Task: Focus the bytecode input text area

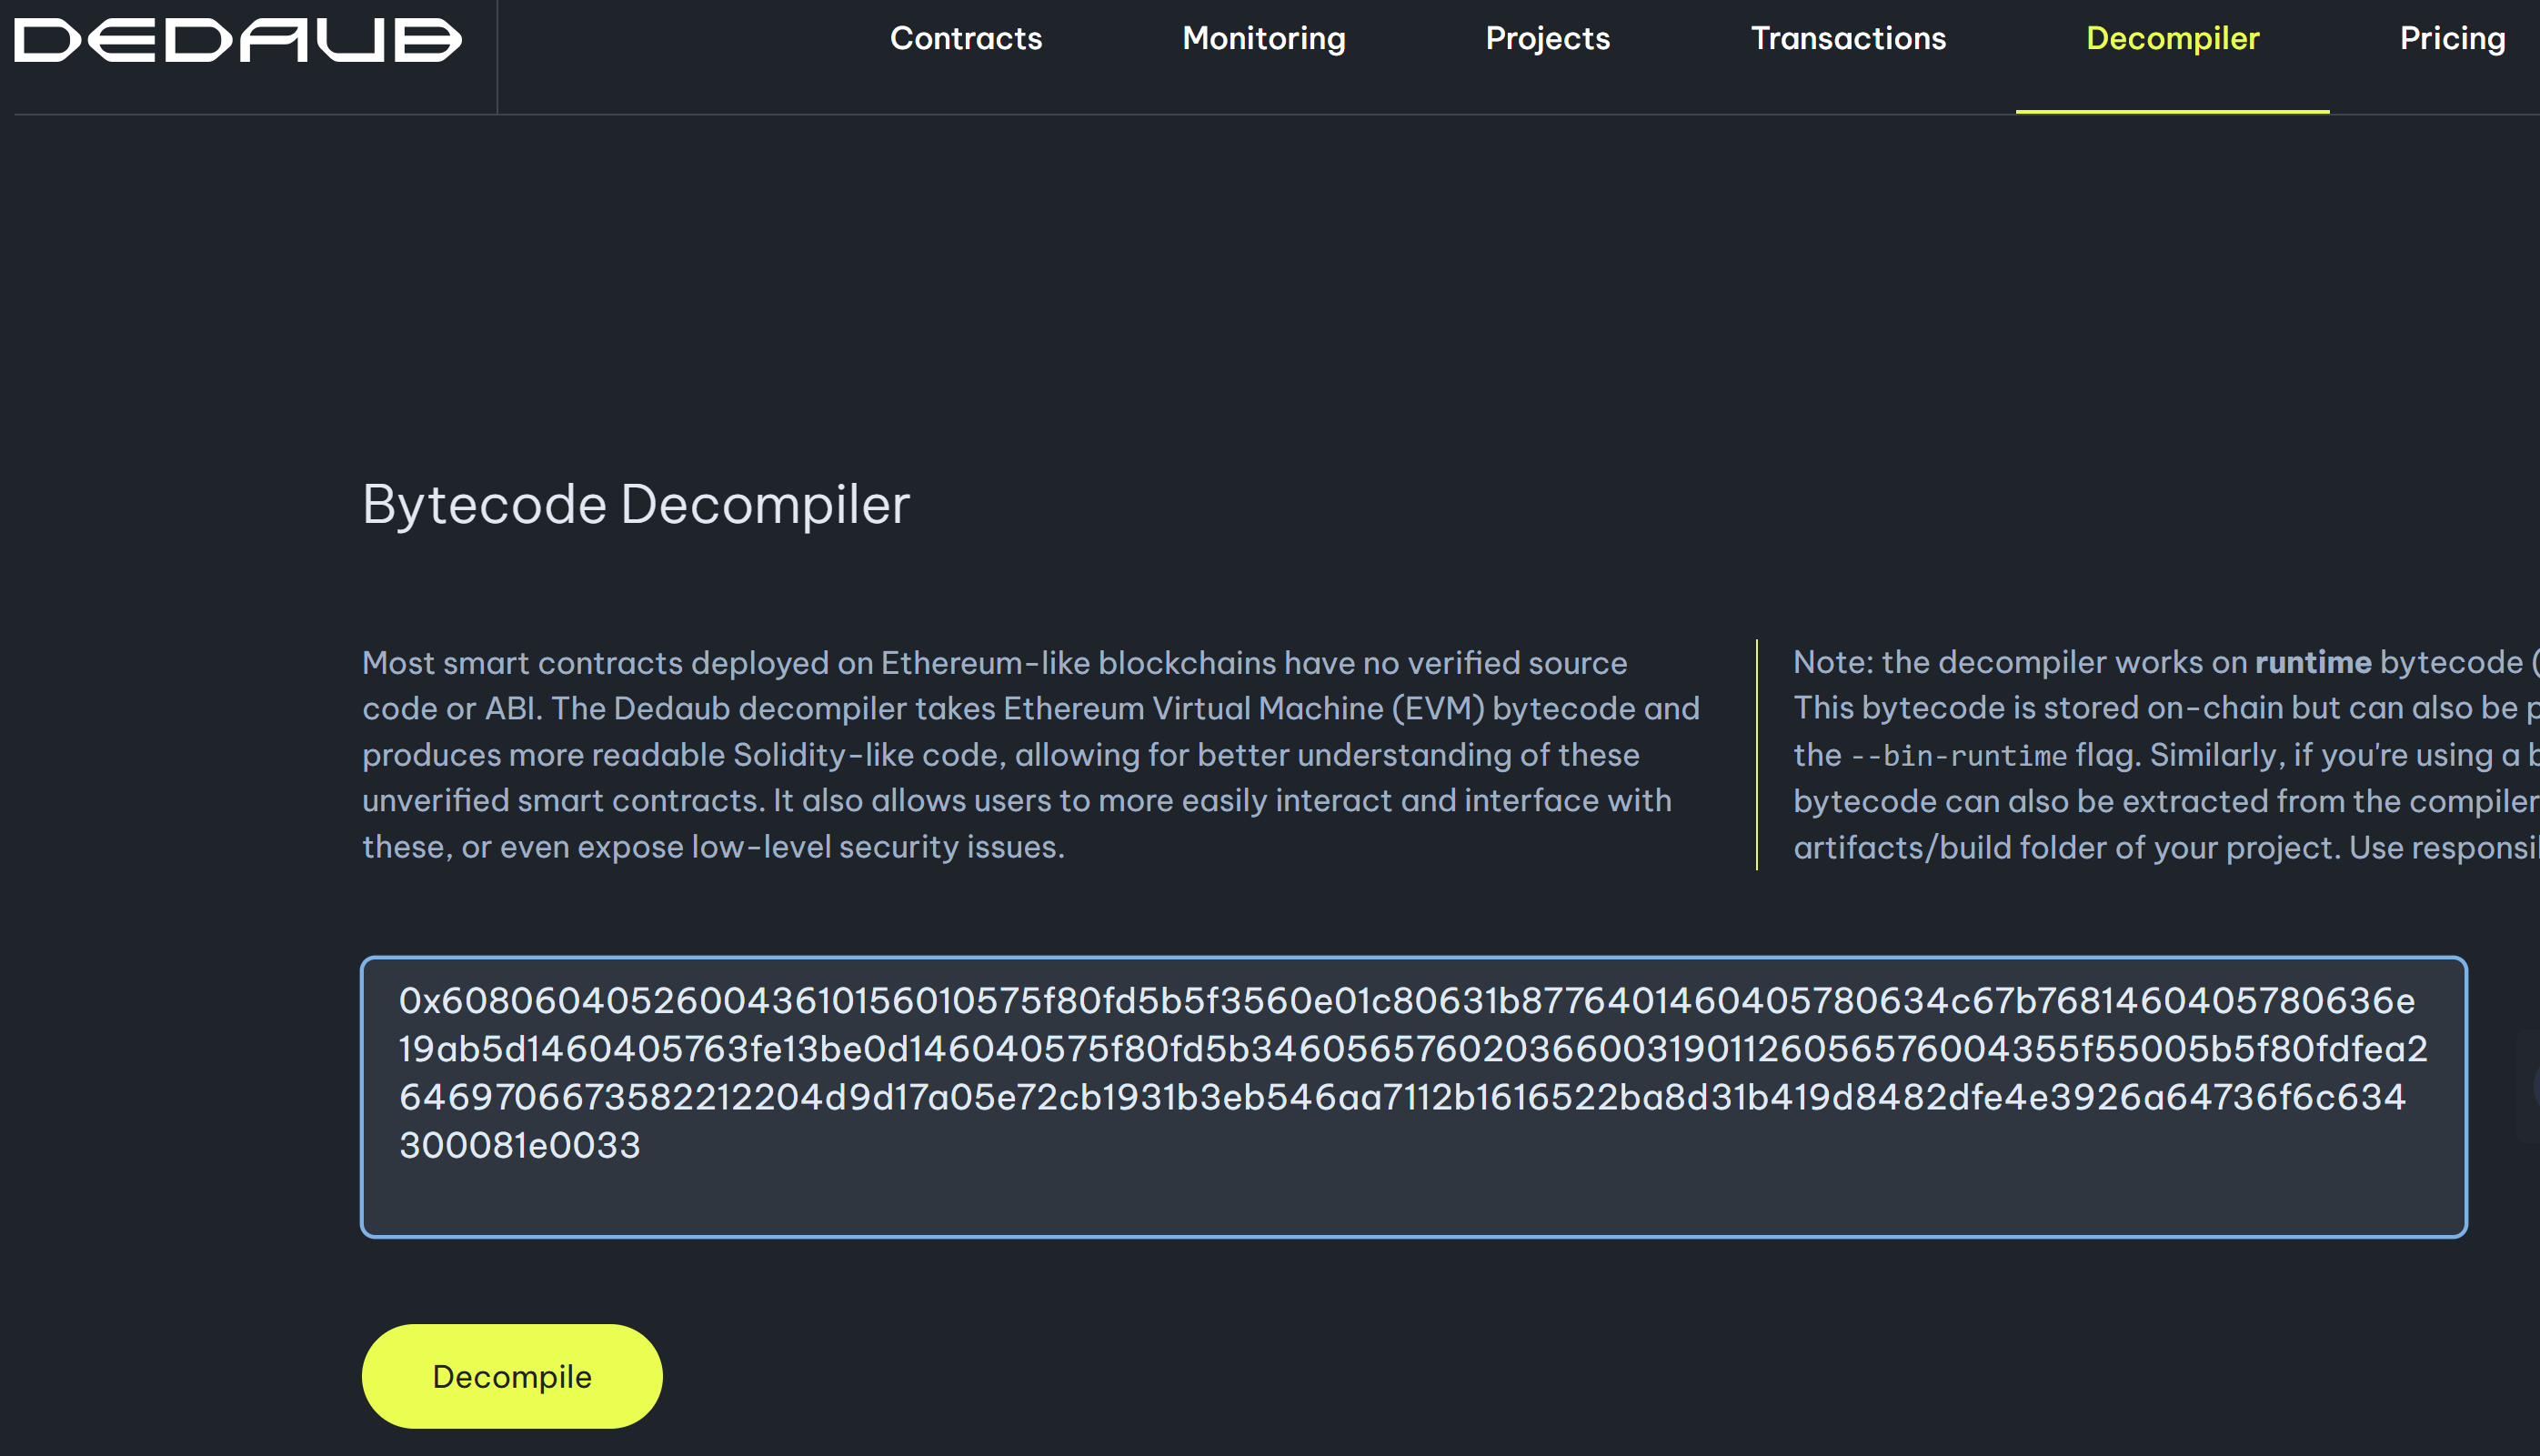Action: coord(1414,1097)
